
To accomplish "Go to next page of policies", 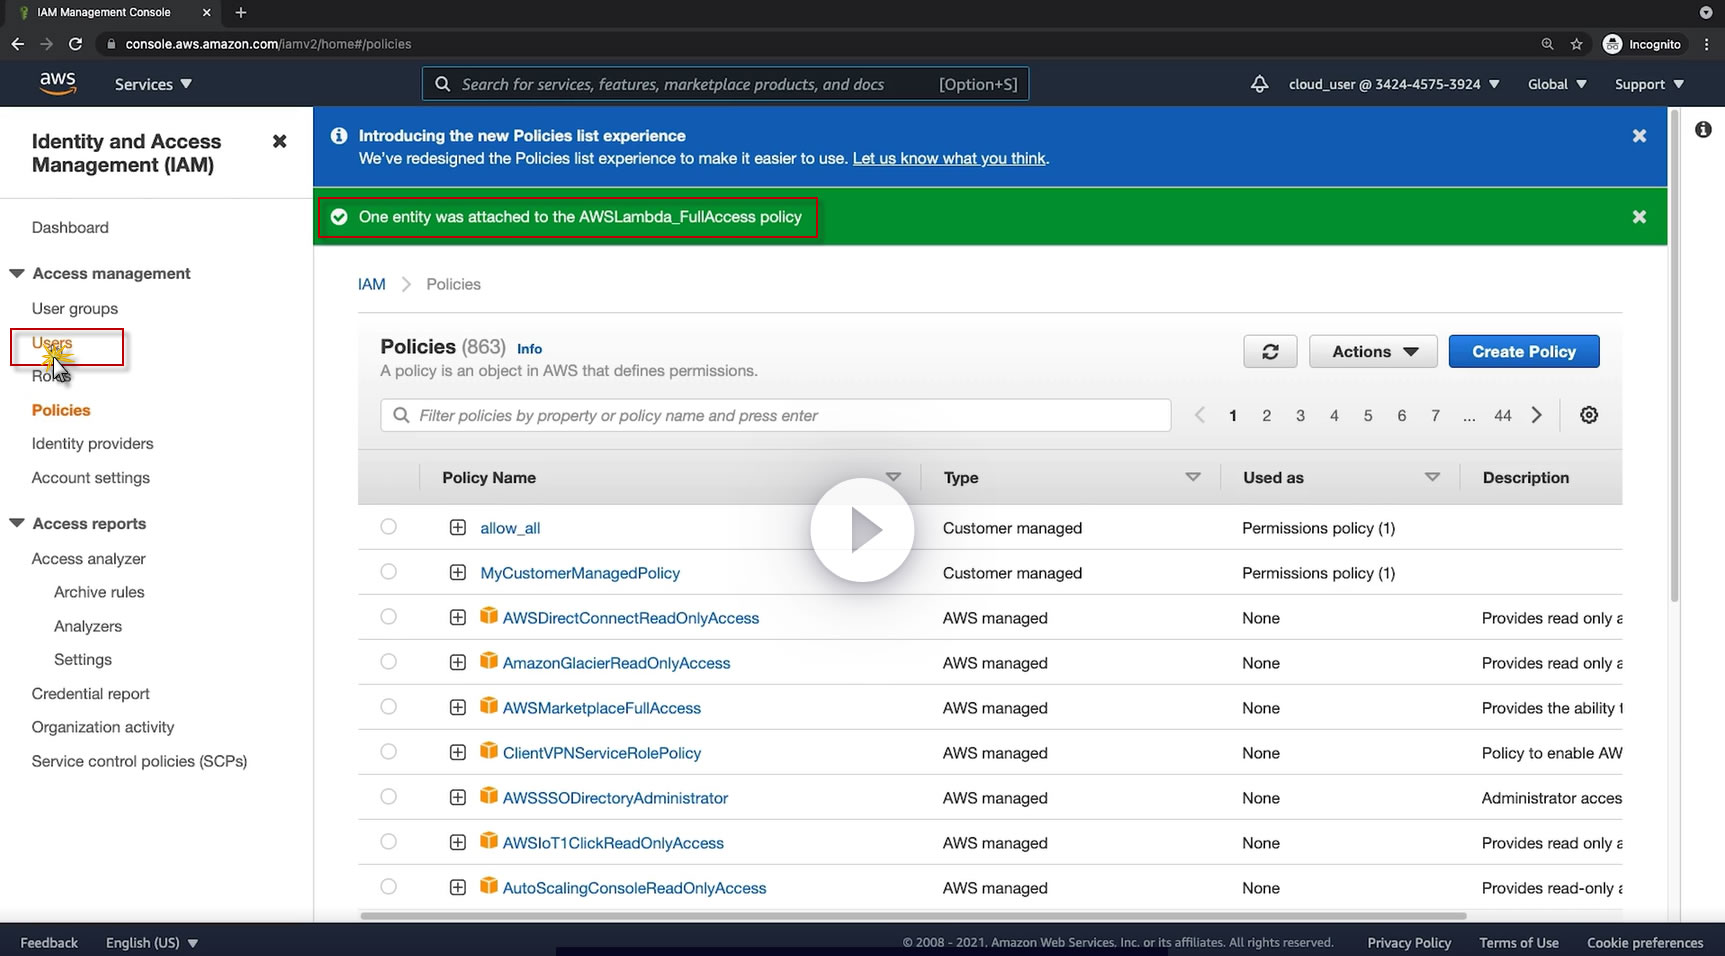I will pyautogui.click(x=1536, y=415).
